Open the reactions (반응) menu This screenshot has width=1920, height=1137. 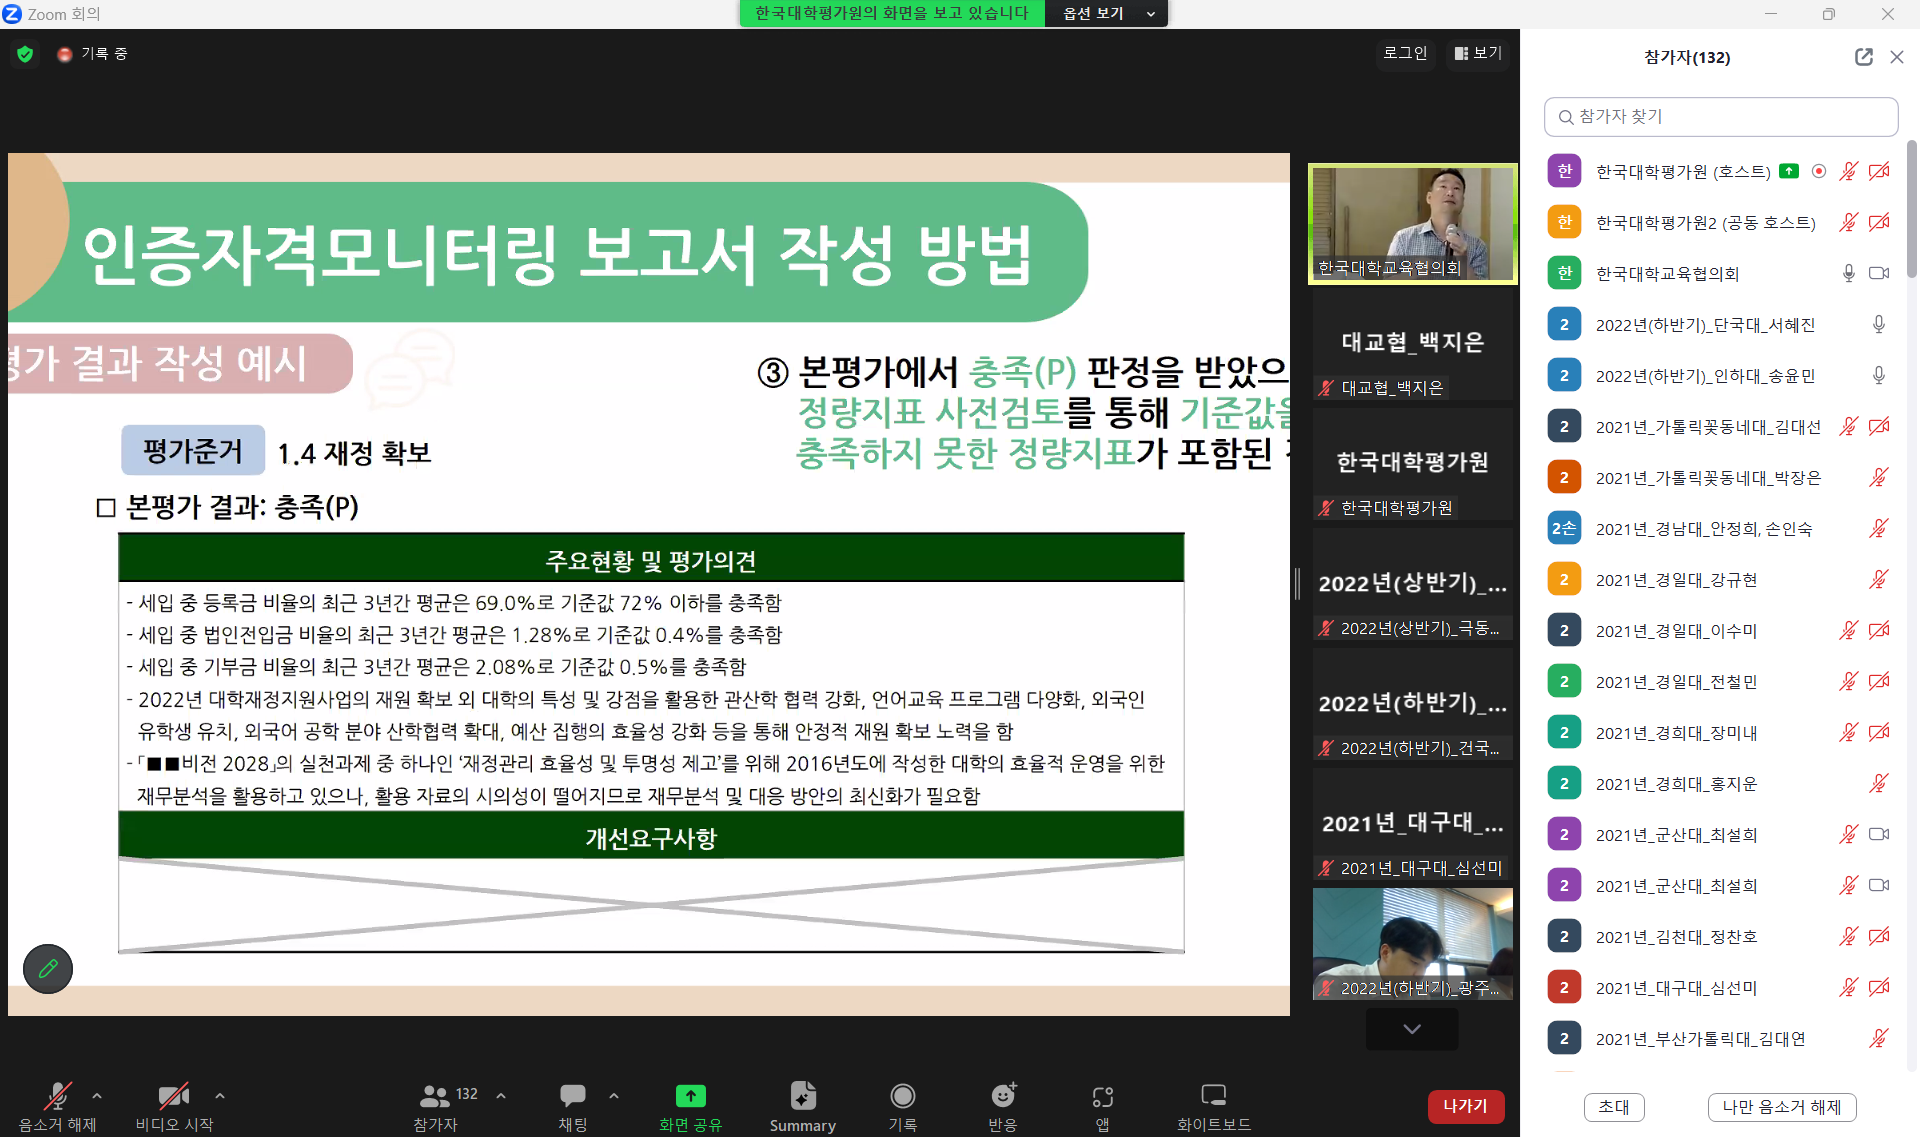pyautogui.click(x=1002, y=1105)
